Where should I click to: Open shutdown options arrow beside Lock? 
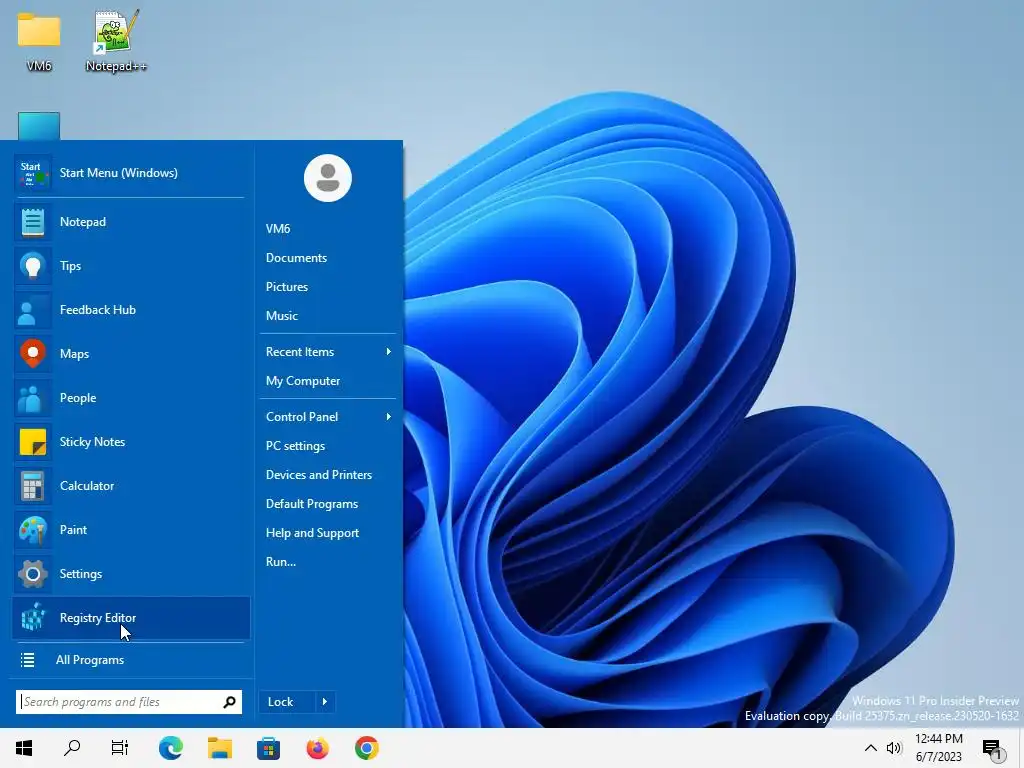click(x=325, y=702)
